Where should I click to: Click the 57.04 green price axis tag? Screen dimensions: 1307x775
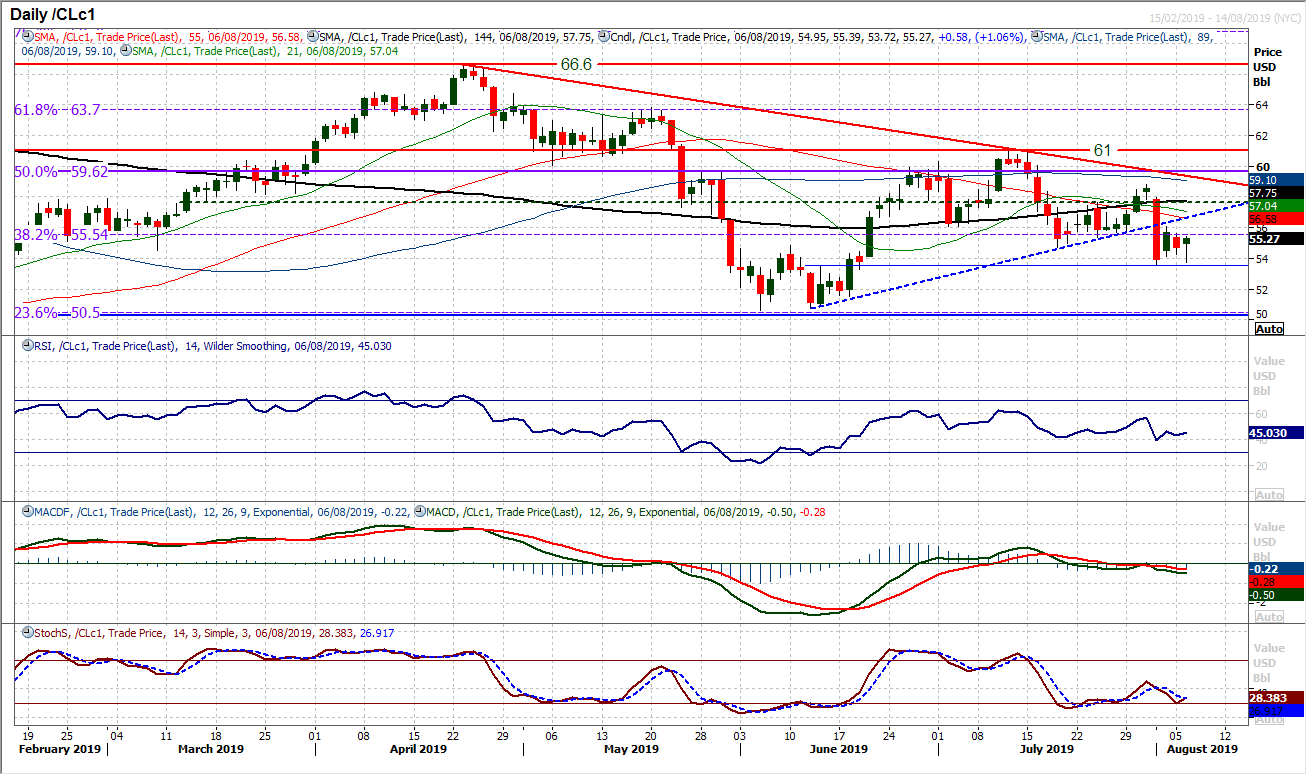[1277, 206]
